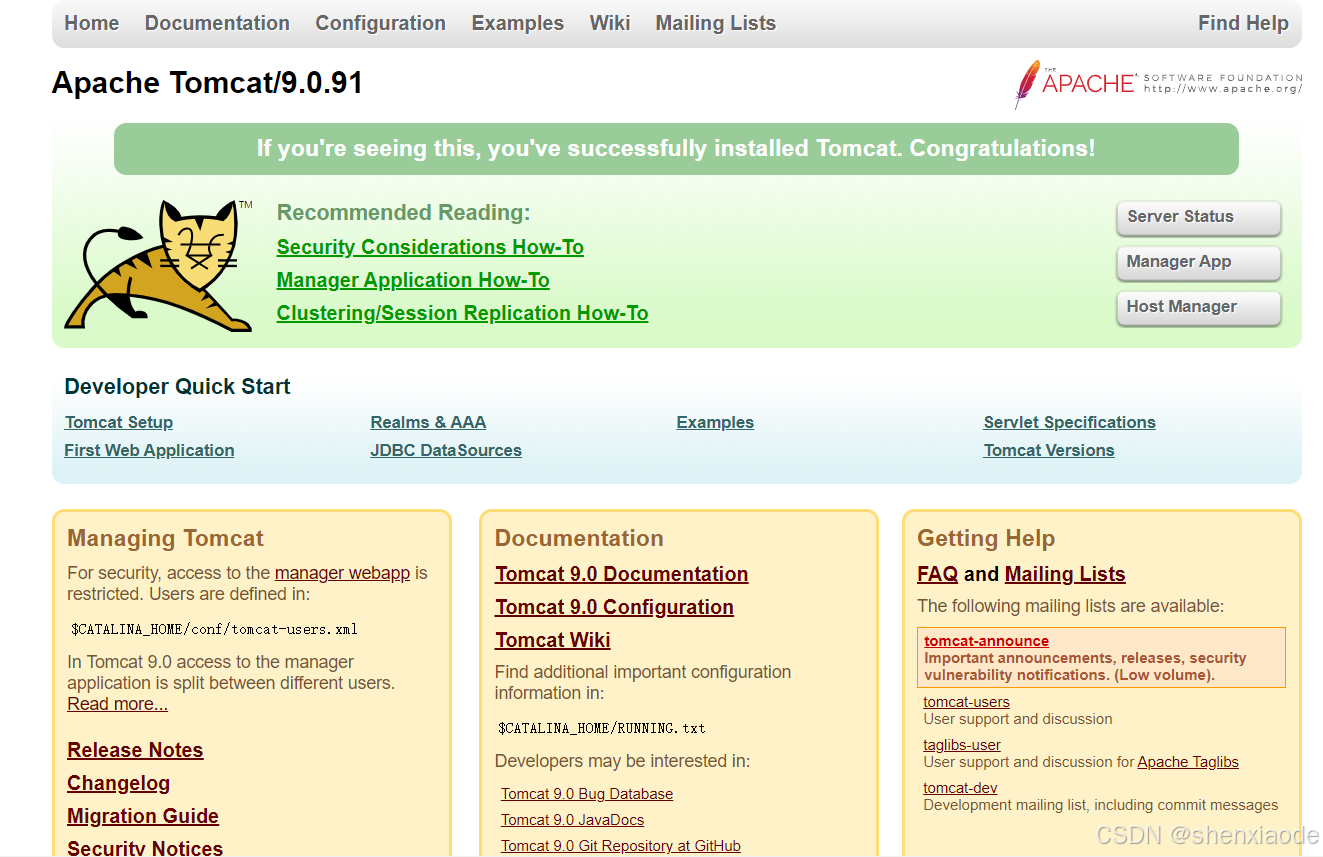The width and height of the screenshot is (1323, 857).
Task: Open the tomcat-dev mailing list link
Action: click(960, 788)
